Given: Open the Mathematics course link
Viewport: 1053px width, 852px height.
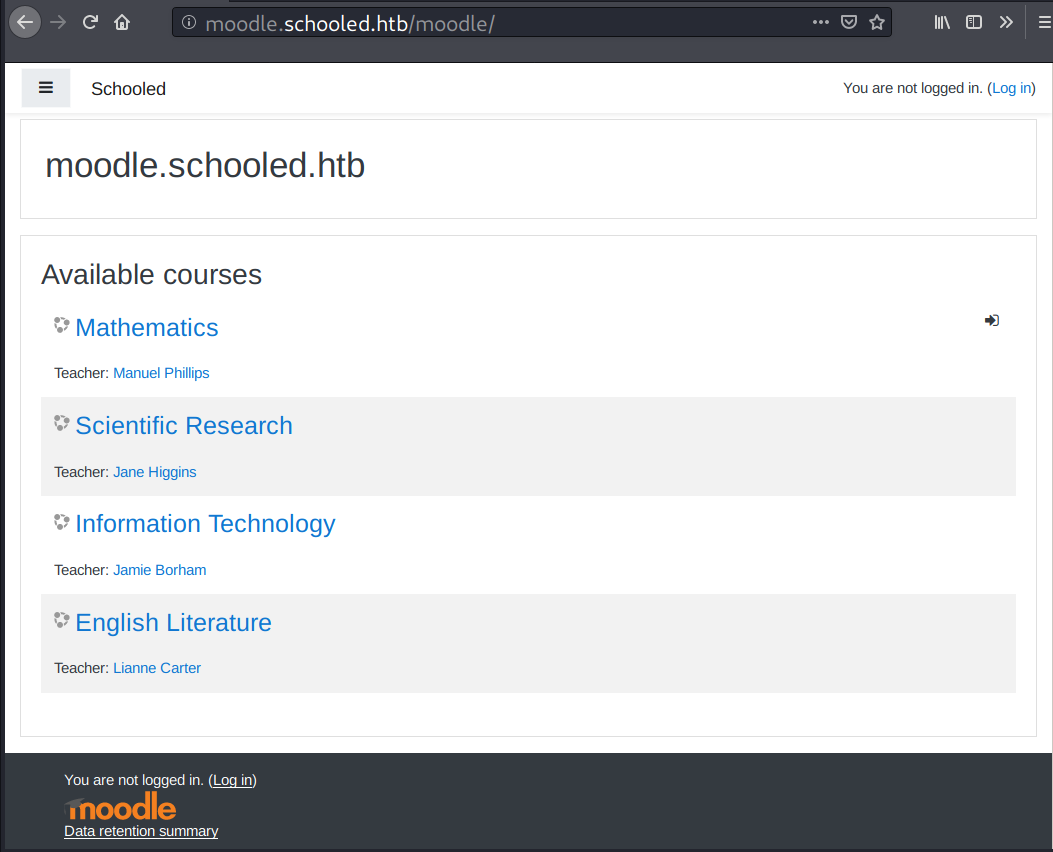Looking at the screenshot, I should 146,328.
